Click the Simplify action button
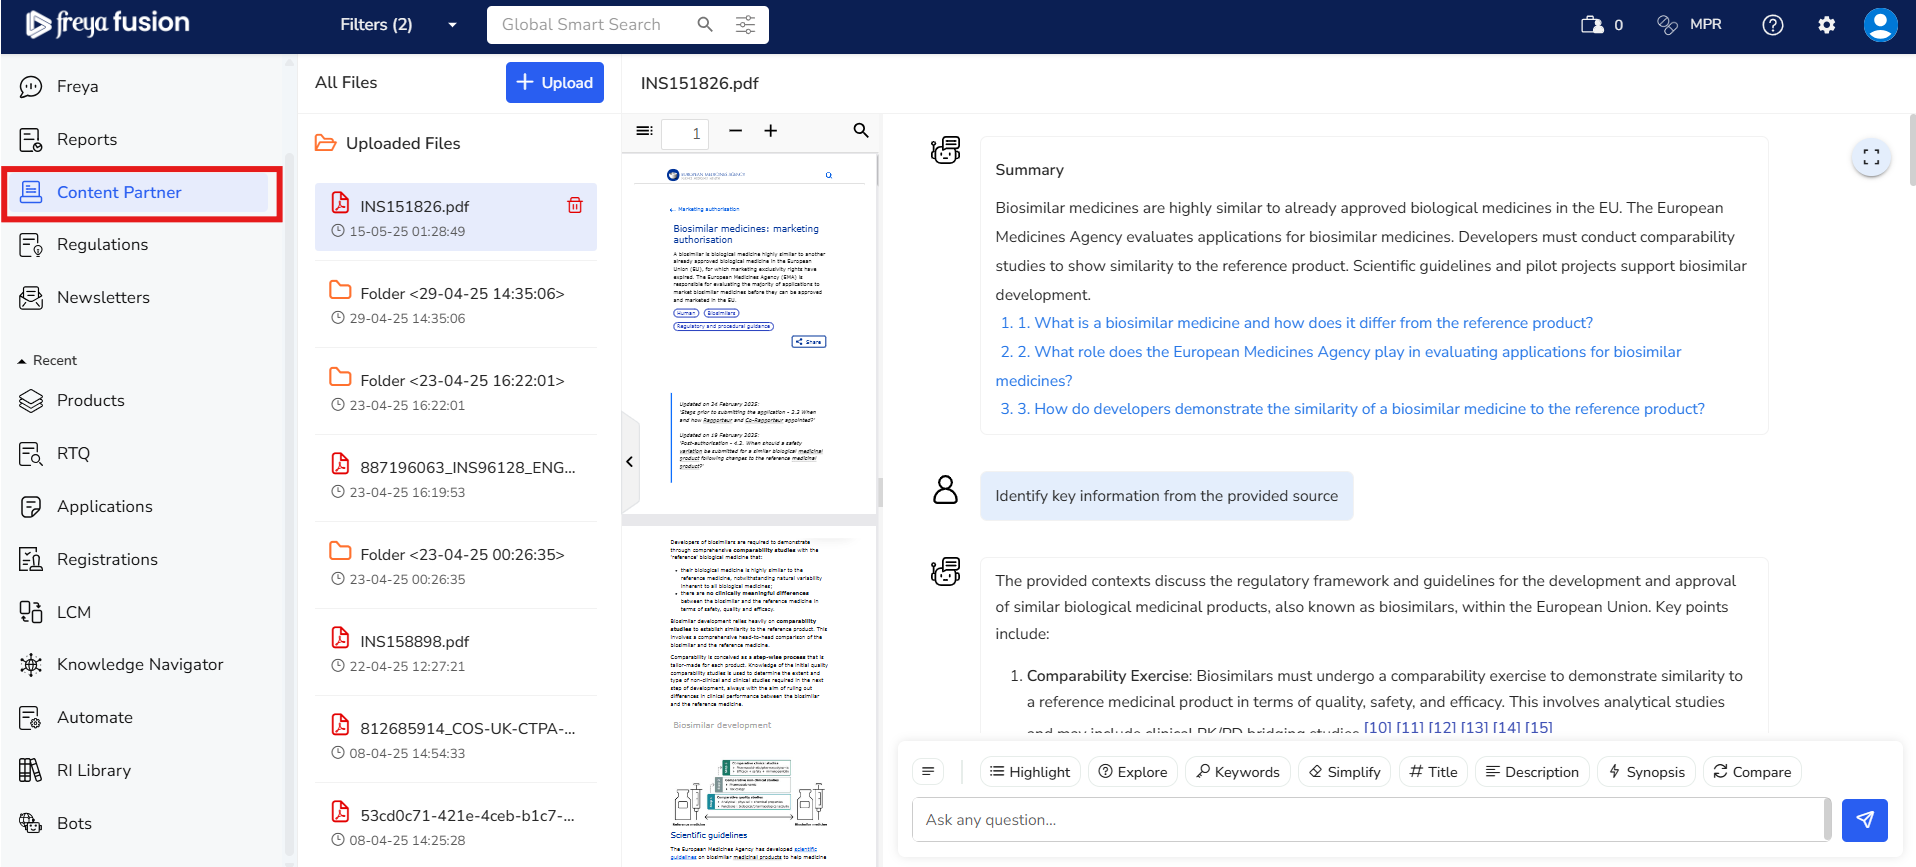Screen dimensions: 1916x867 click(x=1343, y=772)
